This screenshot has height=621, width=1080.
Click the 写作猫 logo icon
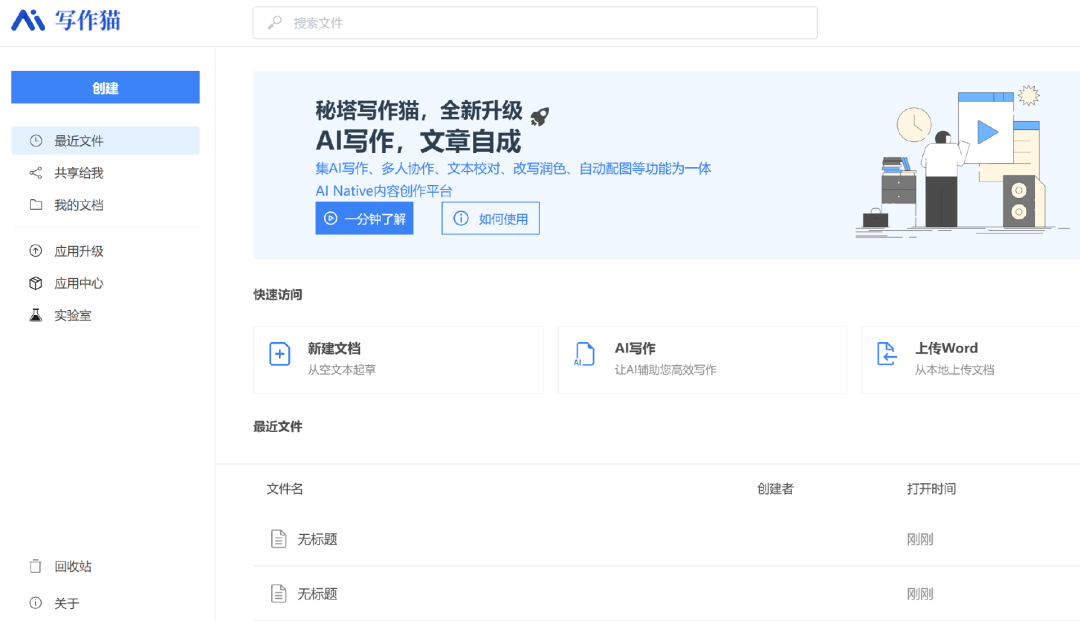28,21
